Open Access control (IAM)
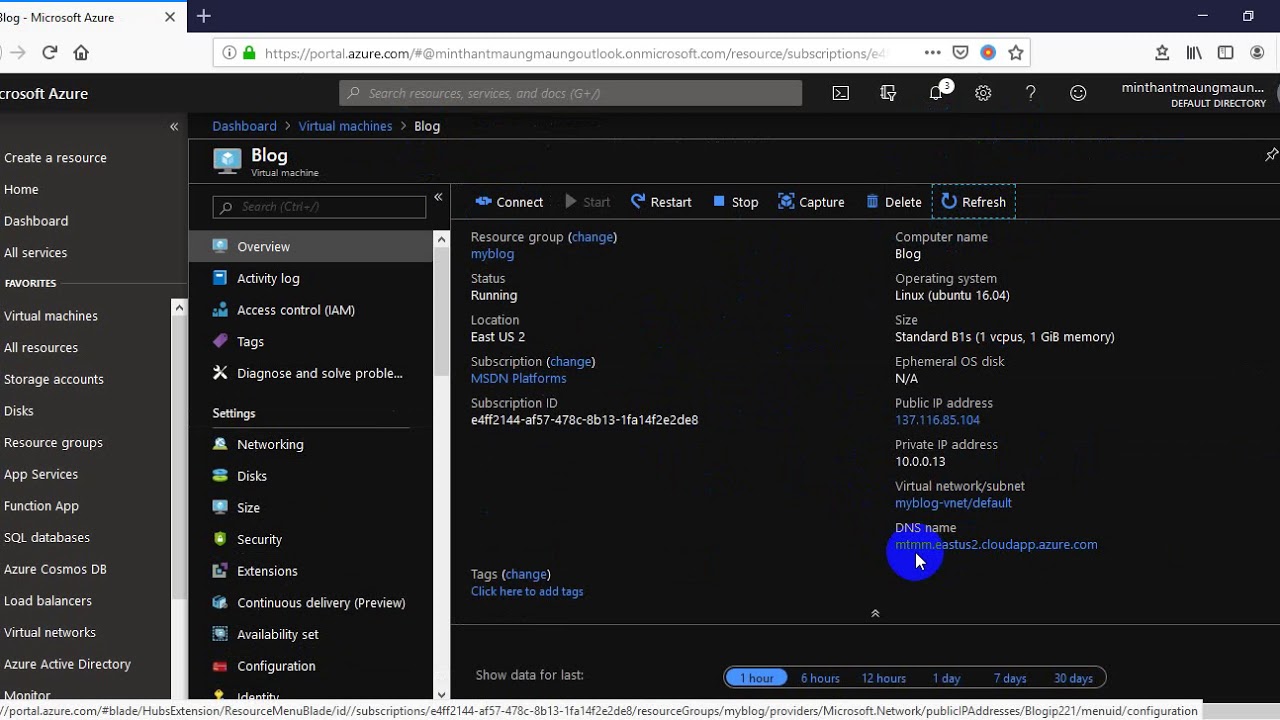The image size is (1280, 720). [x=311, y=310]
